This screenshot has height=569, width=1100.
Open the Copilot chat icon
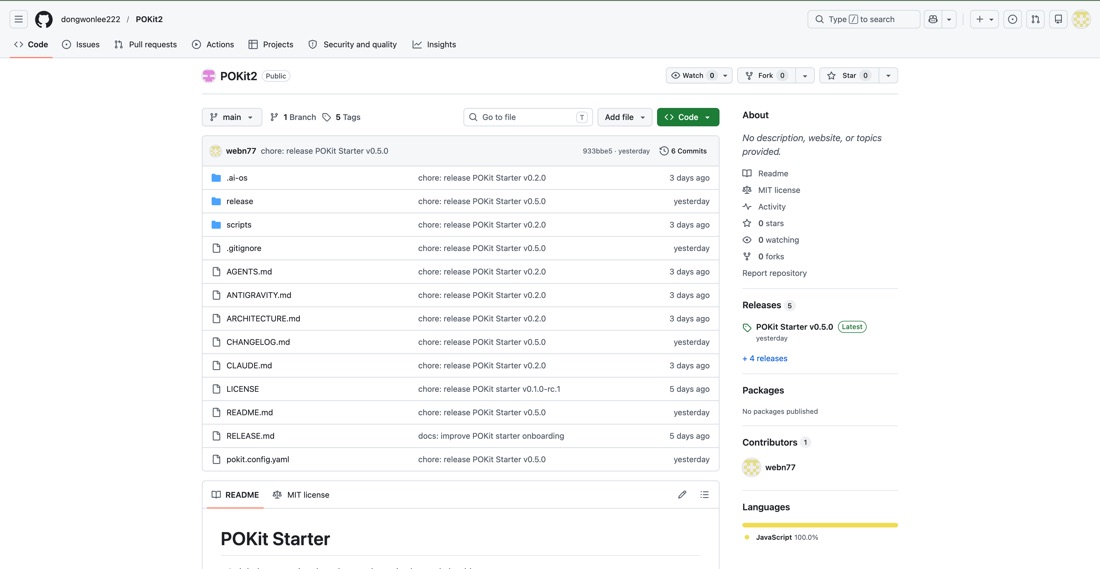[x=932, y=20]
